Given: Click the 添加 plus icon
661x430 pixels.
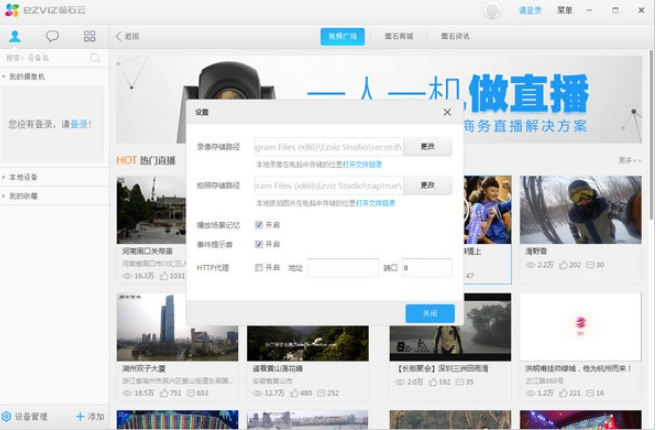Looking at the screenshot, I should [80, 417].
